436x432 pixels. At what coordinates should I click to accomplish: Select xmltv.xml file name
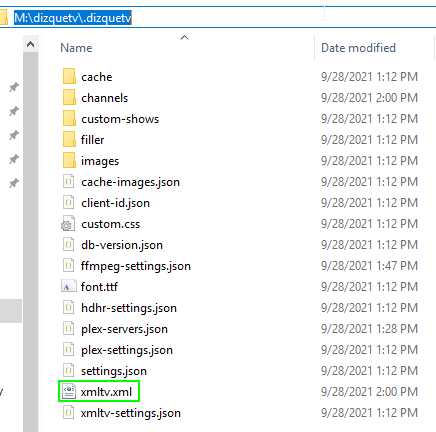(x=106, y=392)
